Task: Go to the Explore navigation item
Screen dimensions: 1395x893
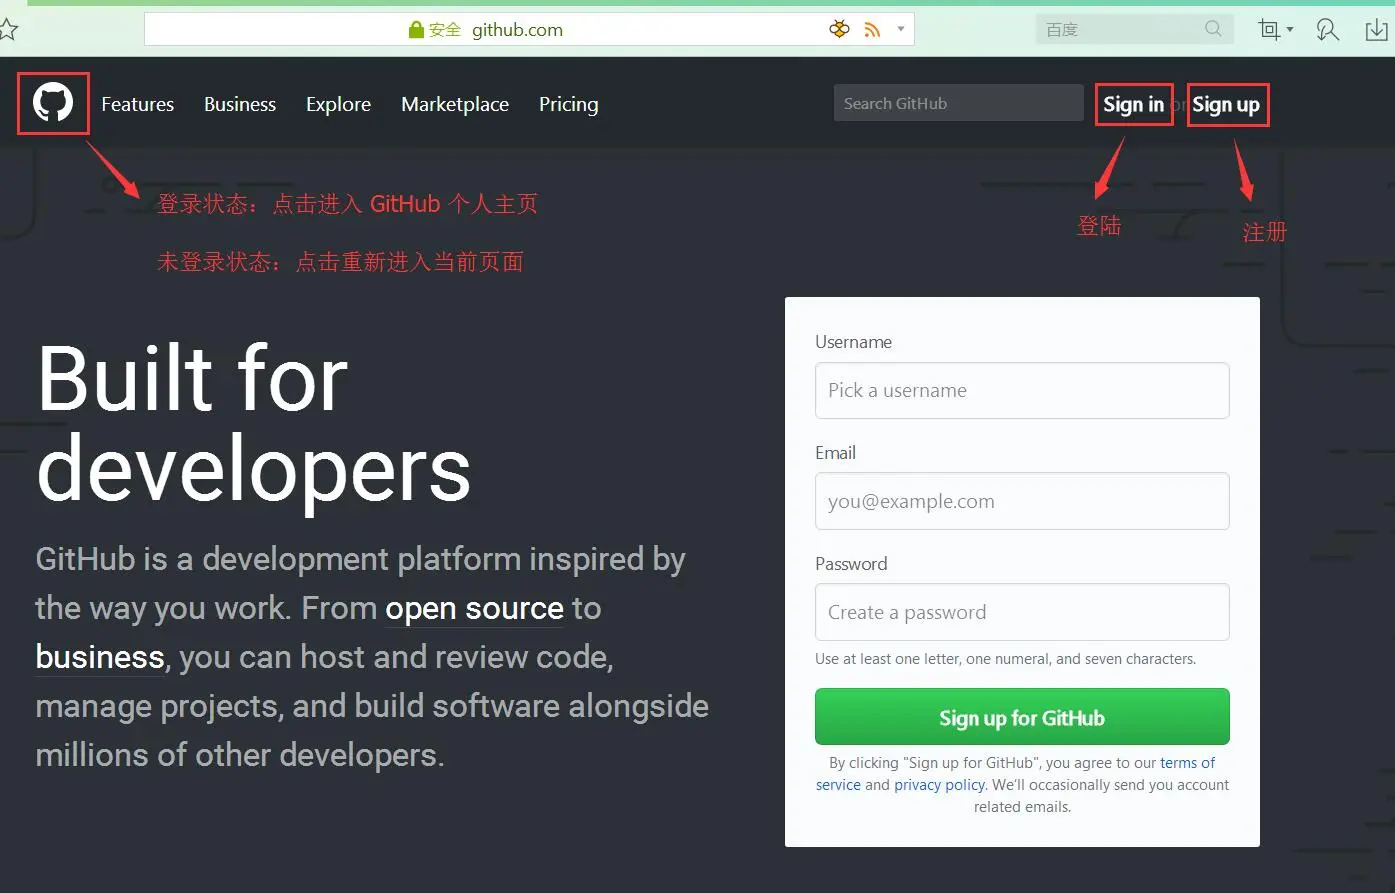Action: coord(338,104)
